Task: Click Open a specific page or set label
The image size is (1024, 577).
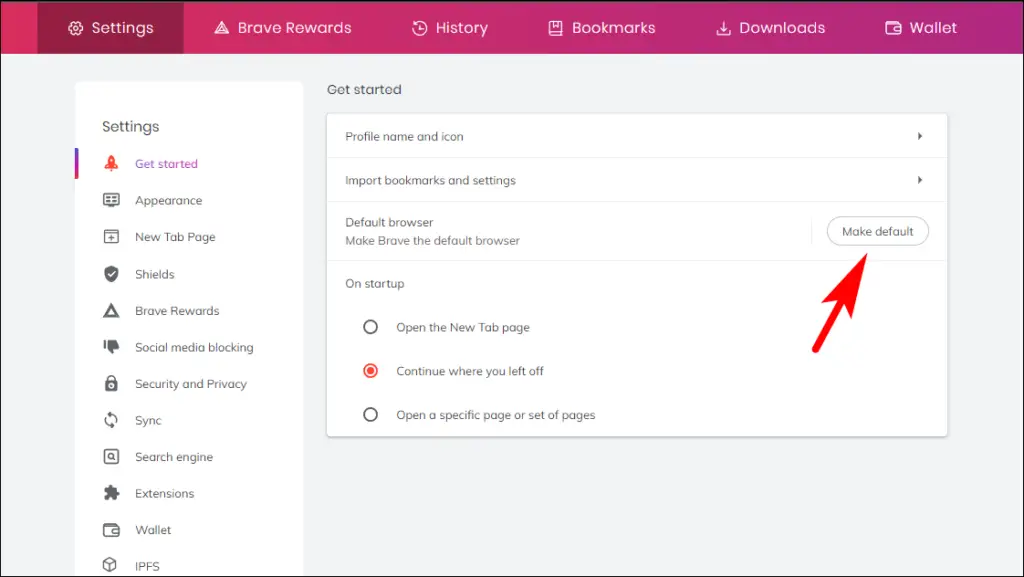Action: click(496, 414)
